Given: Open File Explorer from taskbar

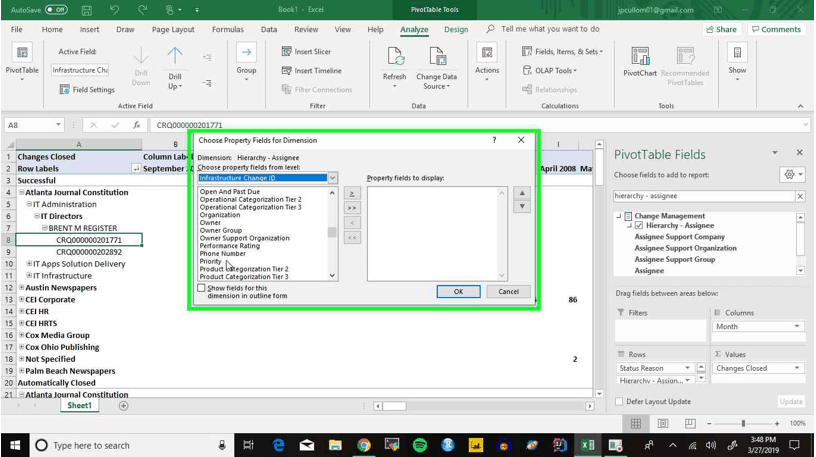Looking at the screenshot, I should (x=335, y=445).
